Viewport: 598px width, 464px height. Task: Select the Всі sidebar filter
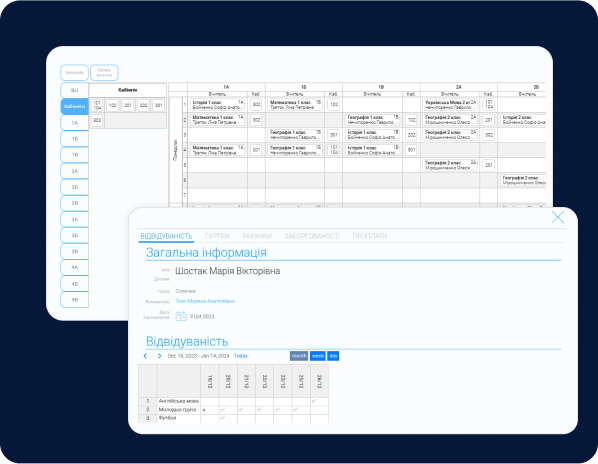point(74,91)
